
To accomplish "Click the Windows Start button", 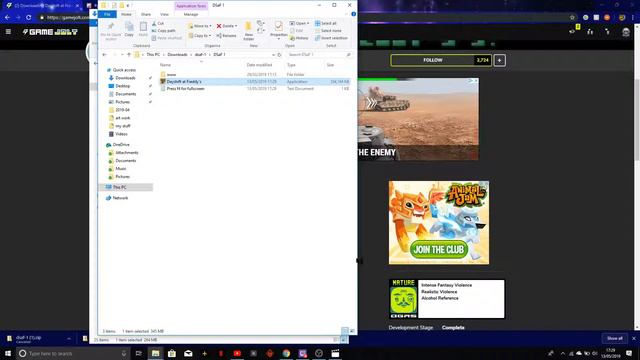I will [x=8, y=353].
